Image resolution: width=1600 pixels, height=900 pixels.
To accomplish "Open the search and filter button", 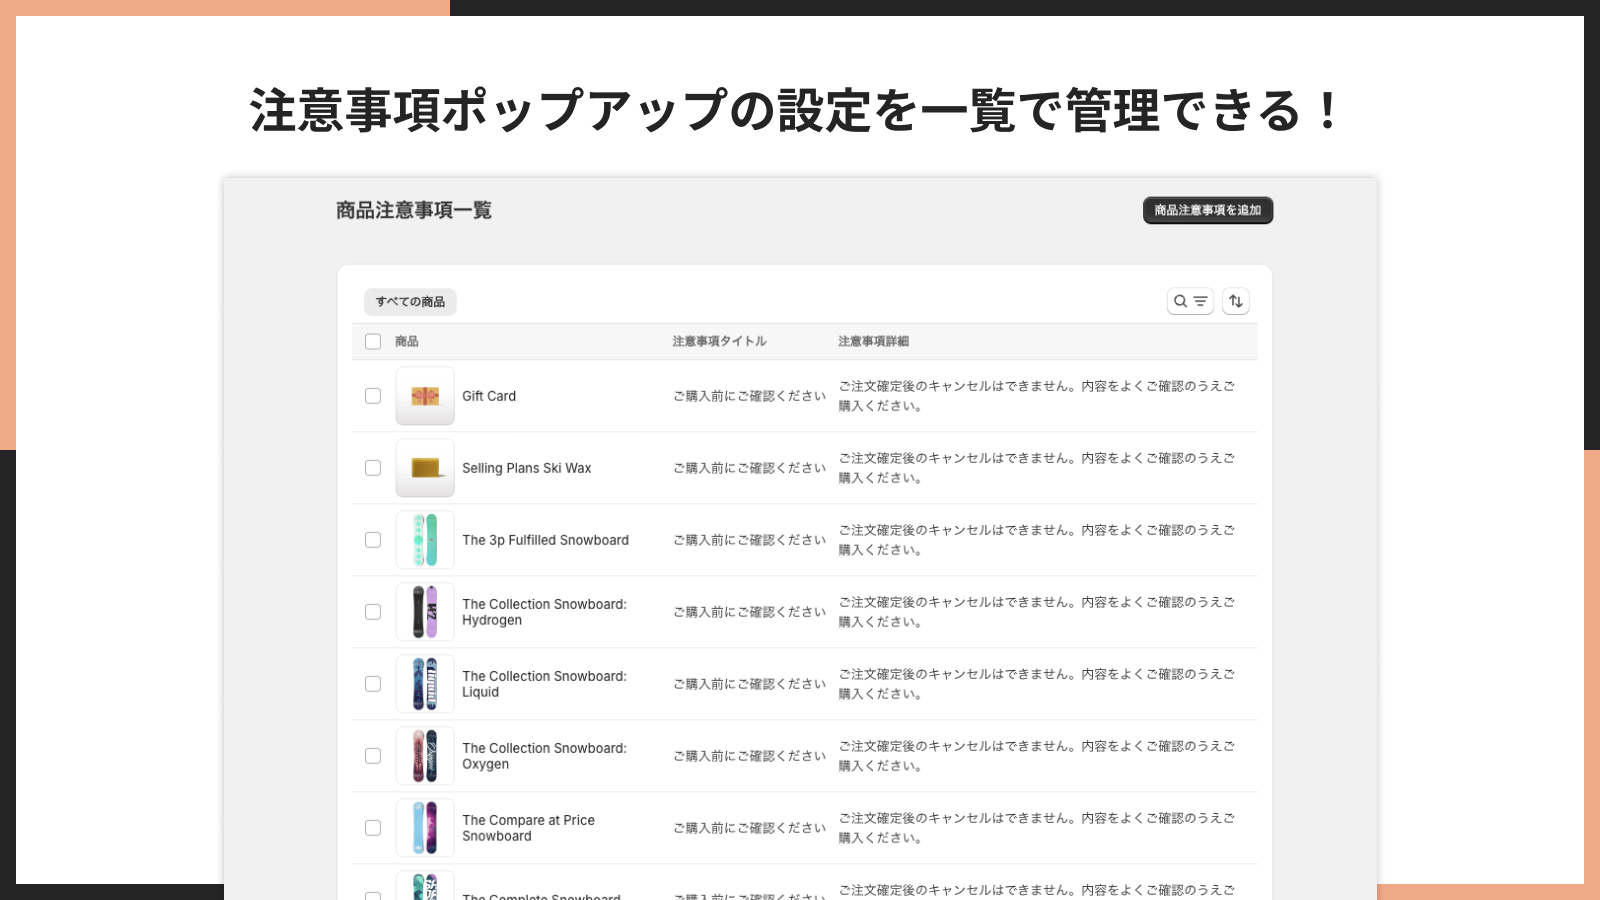I will point(1190,301).
